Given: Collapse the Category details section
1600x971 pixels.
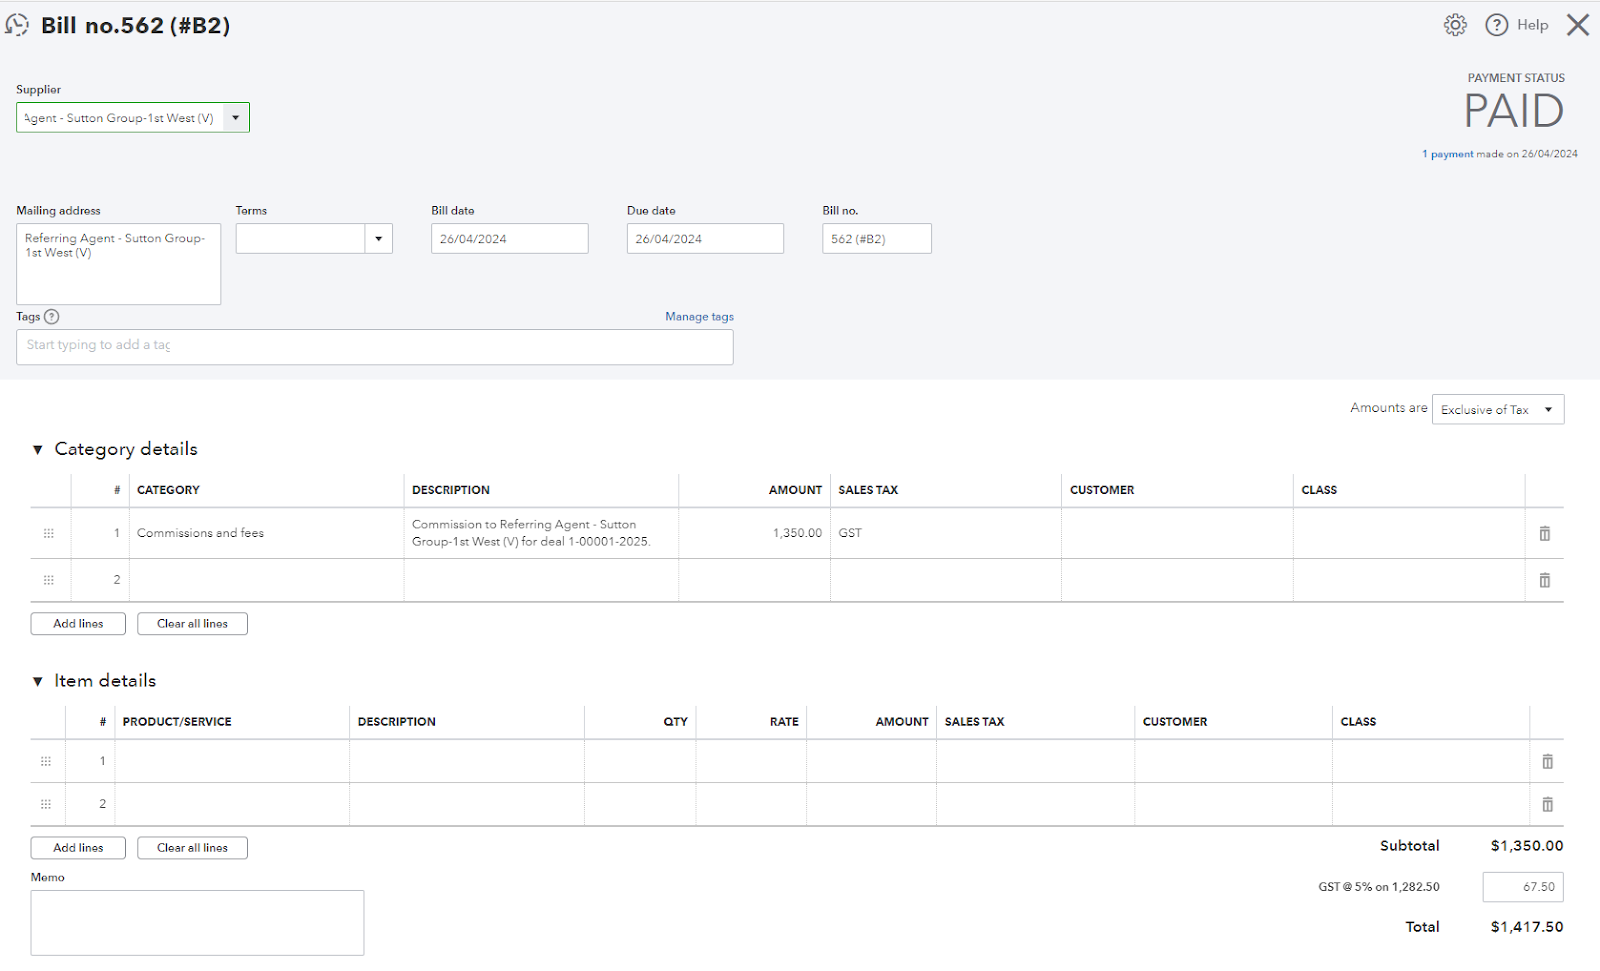Looking at the screenshot, I should tap(38, 450).
